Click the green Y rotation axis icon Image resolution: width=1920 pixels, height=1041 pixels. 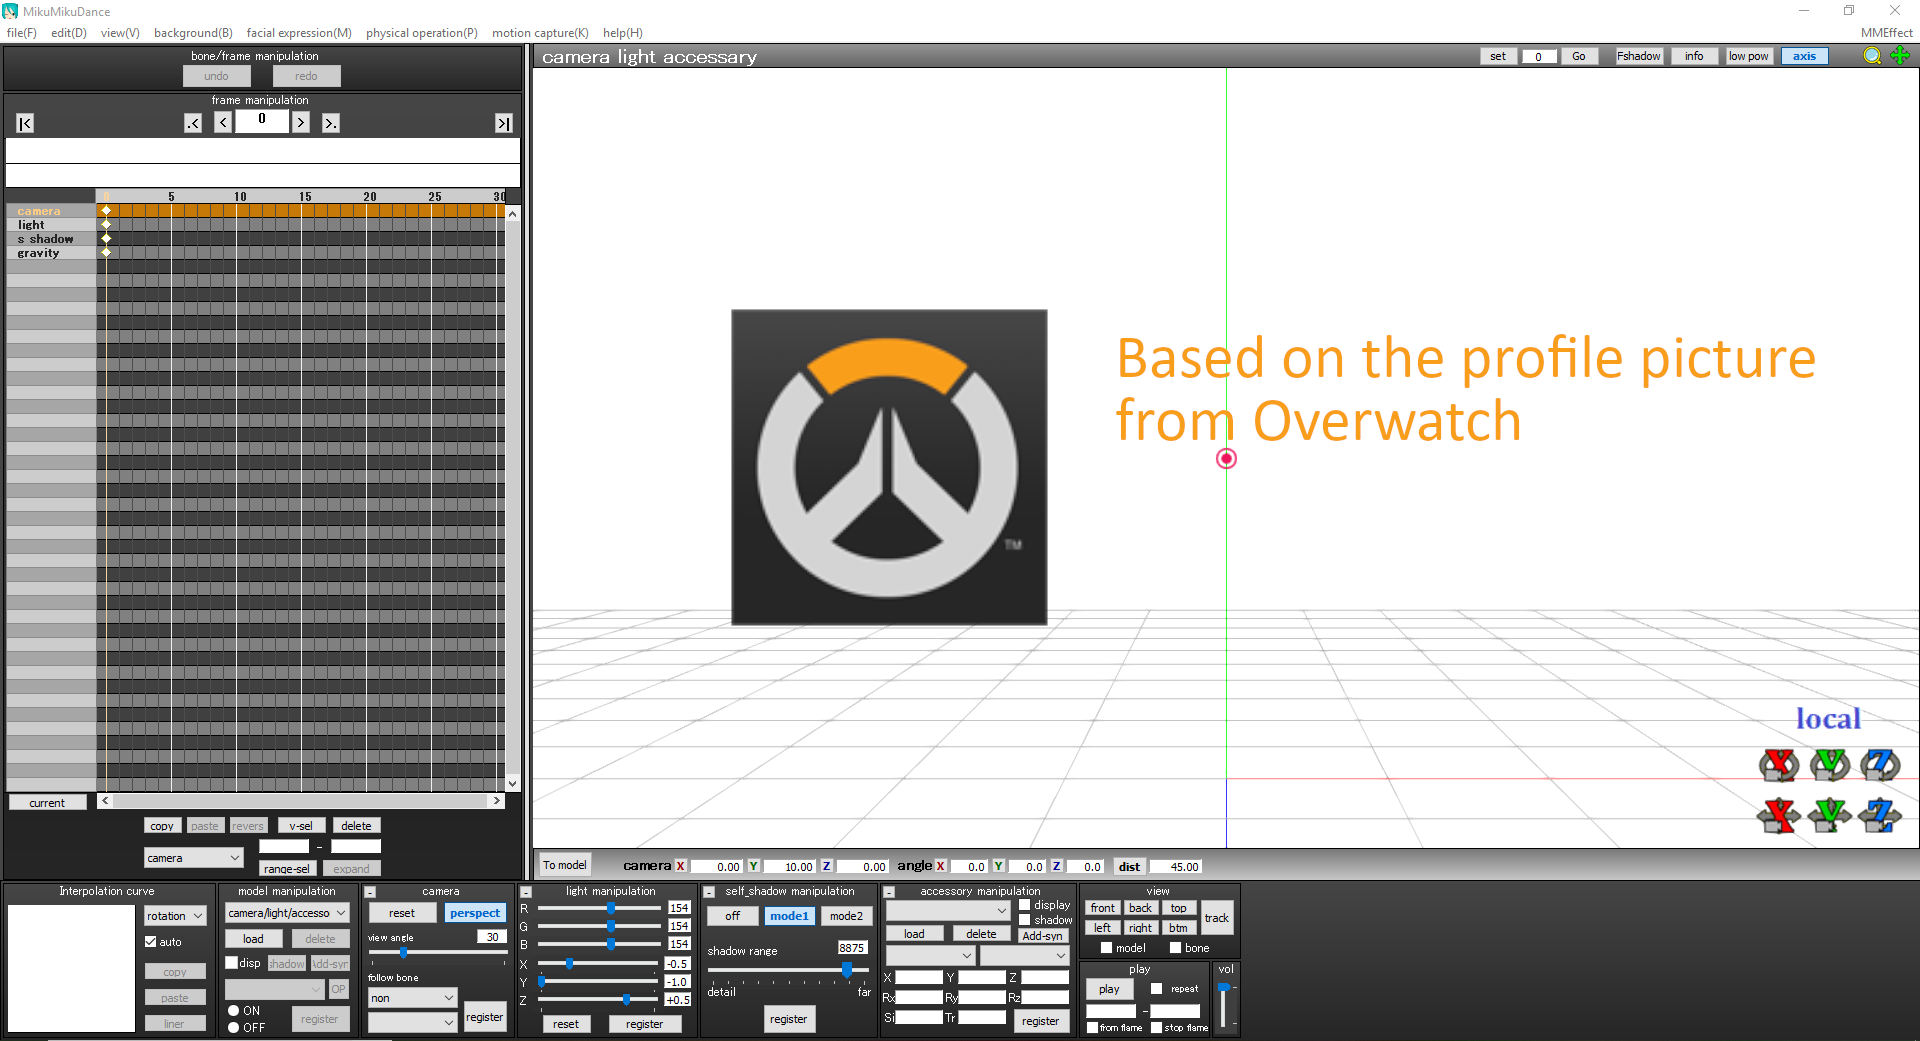[x=1830, y=766]
